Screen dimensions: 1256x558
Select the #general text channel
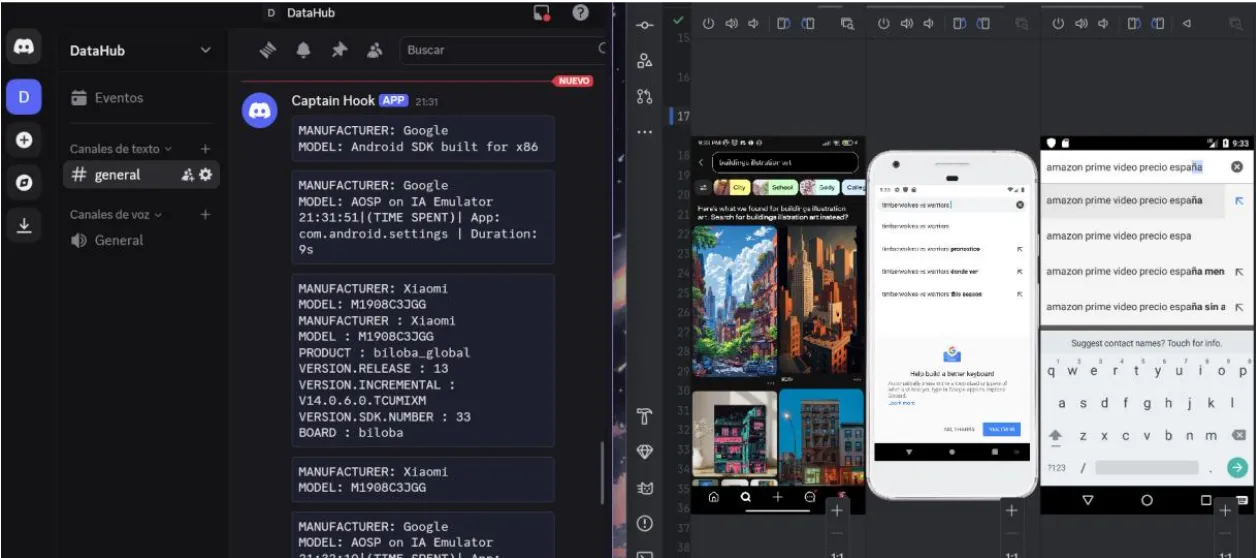[x=141, y=175]
